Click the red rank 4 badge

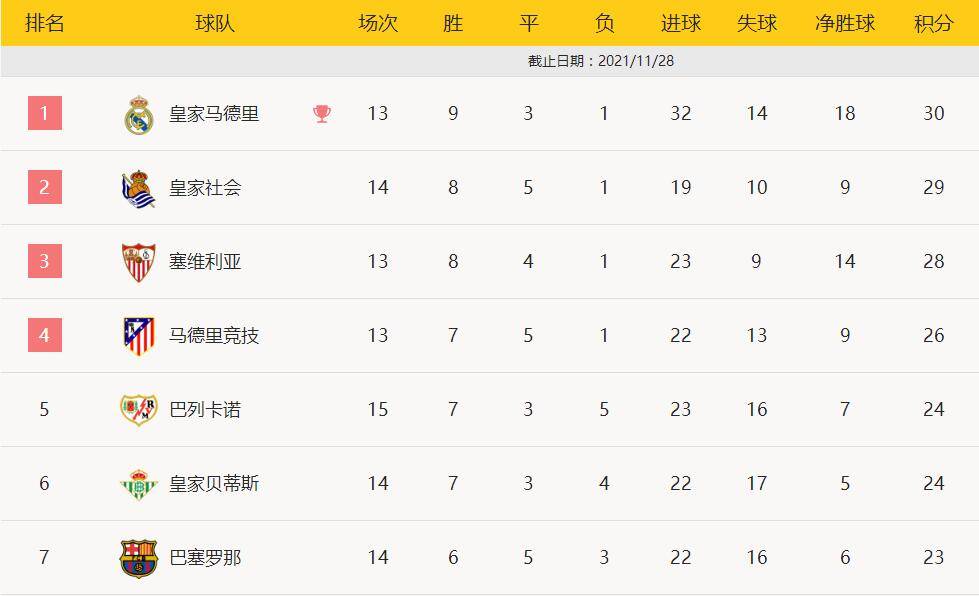click(x=44, y=335)
